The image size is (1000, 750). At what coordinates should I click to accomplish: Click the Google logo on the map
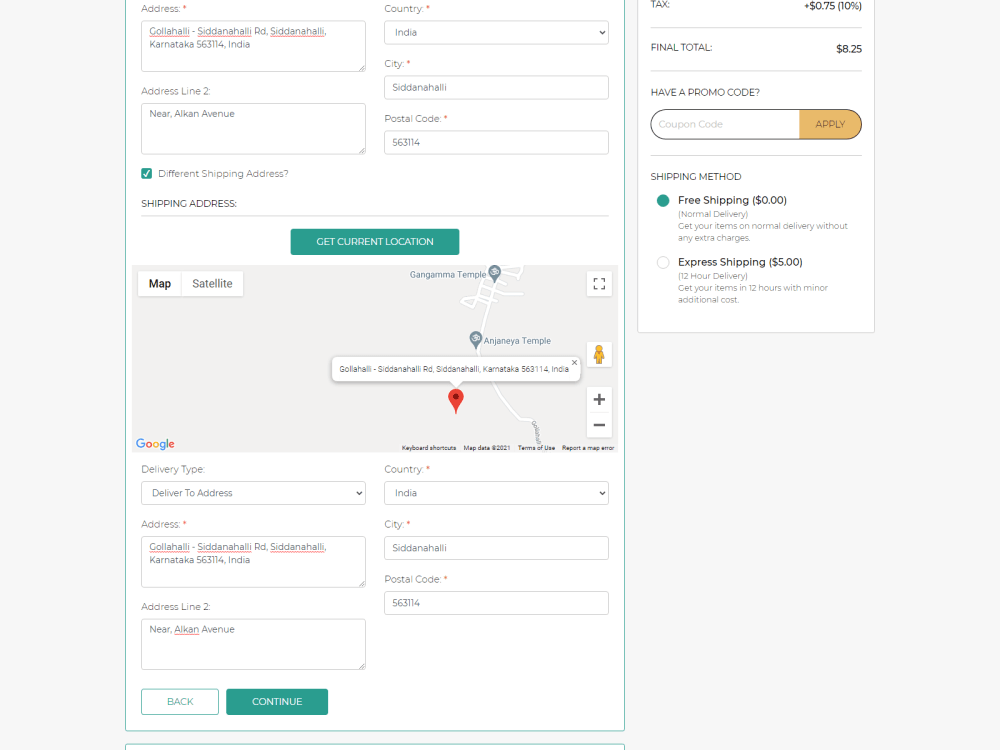click(x=155, y=443)
